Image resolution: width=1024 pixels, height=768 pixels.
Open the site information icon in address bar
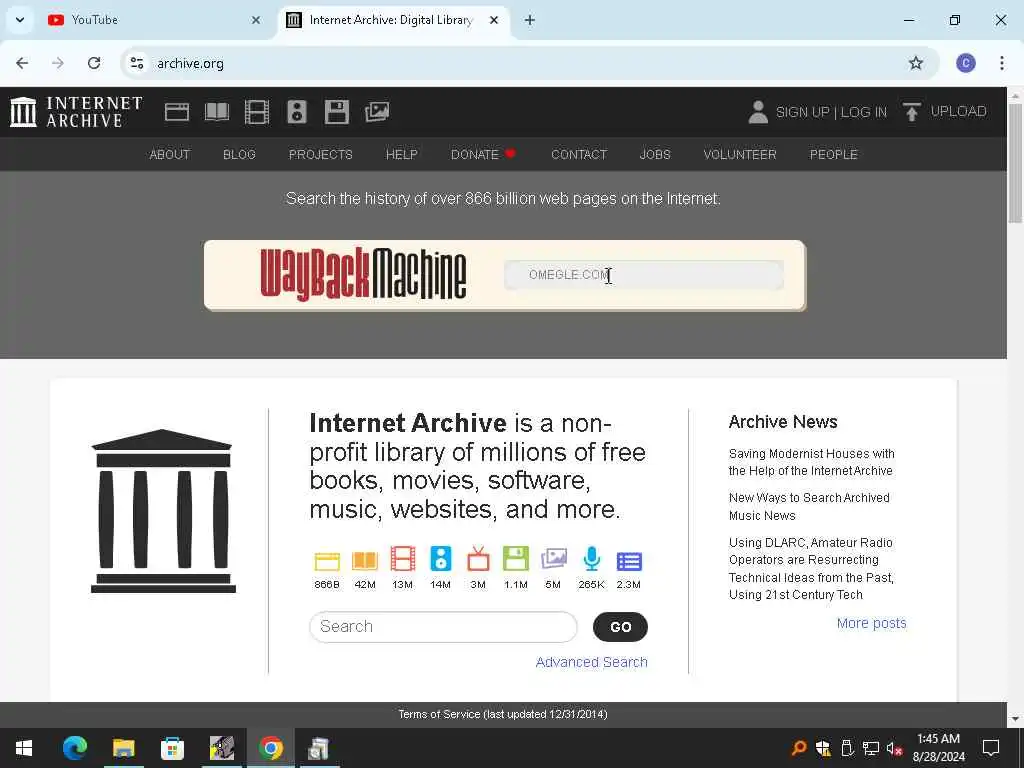[x=136, y=63]
